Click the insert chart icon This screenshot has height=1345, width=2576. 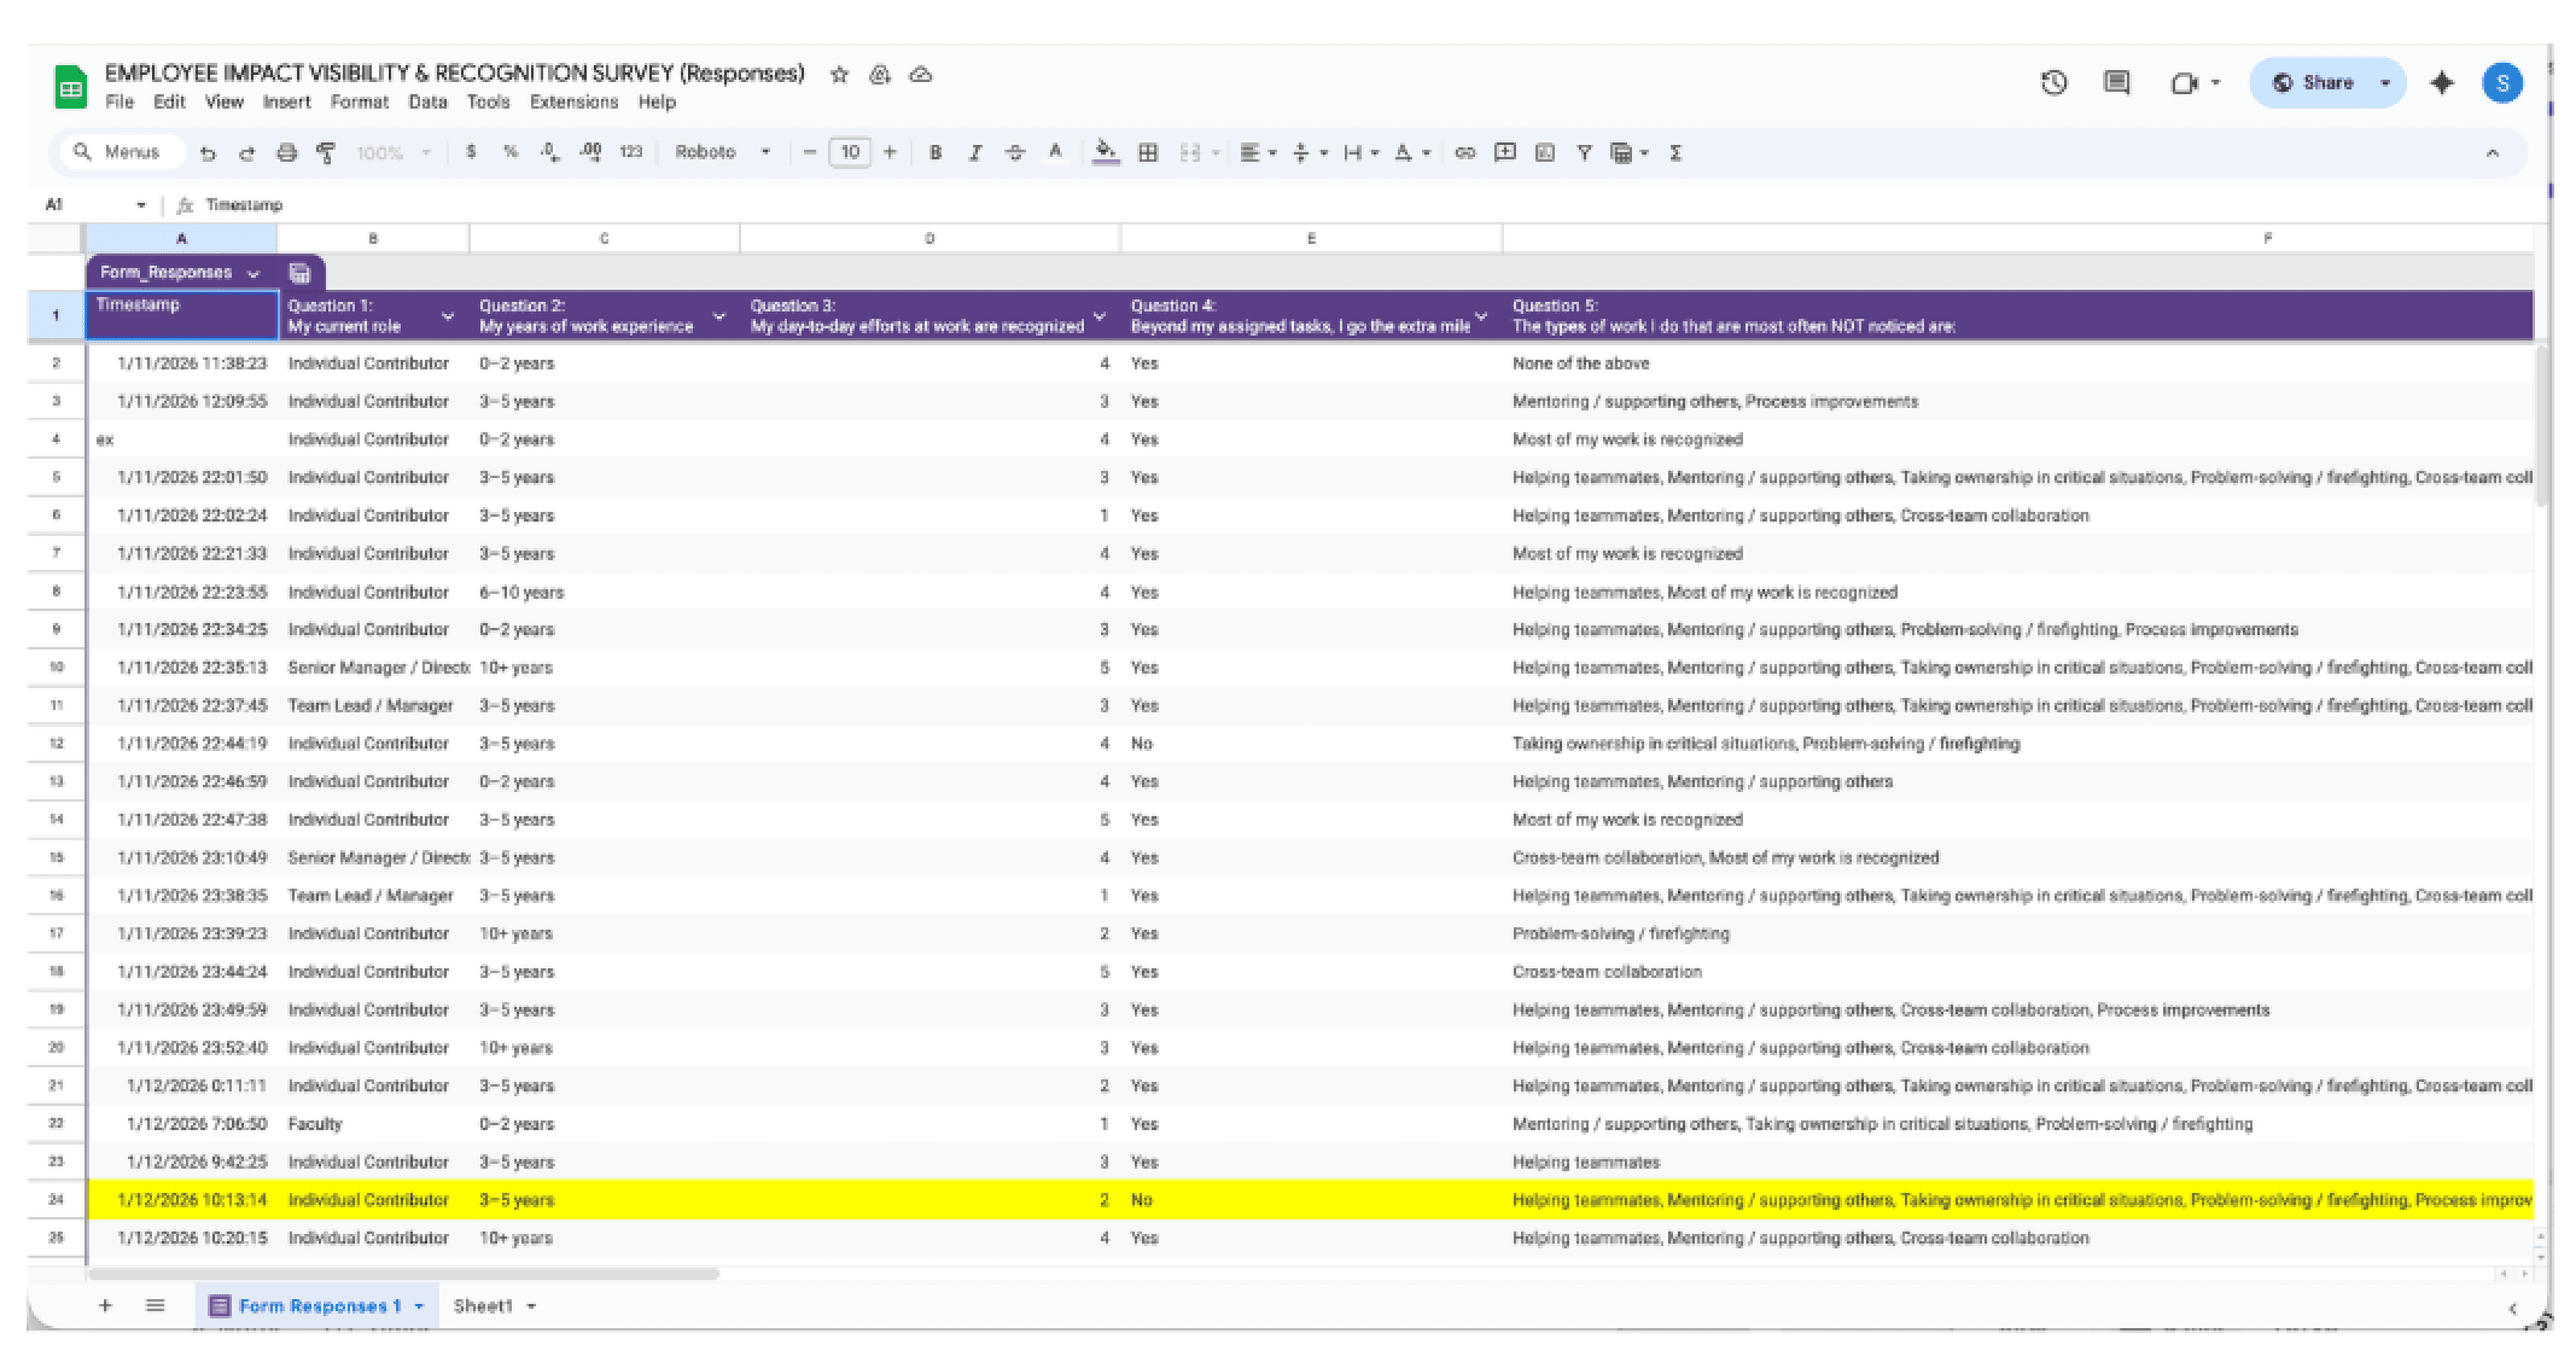[x=1544, y=153]
